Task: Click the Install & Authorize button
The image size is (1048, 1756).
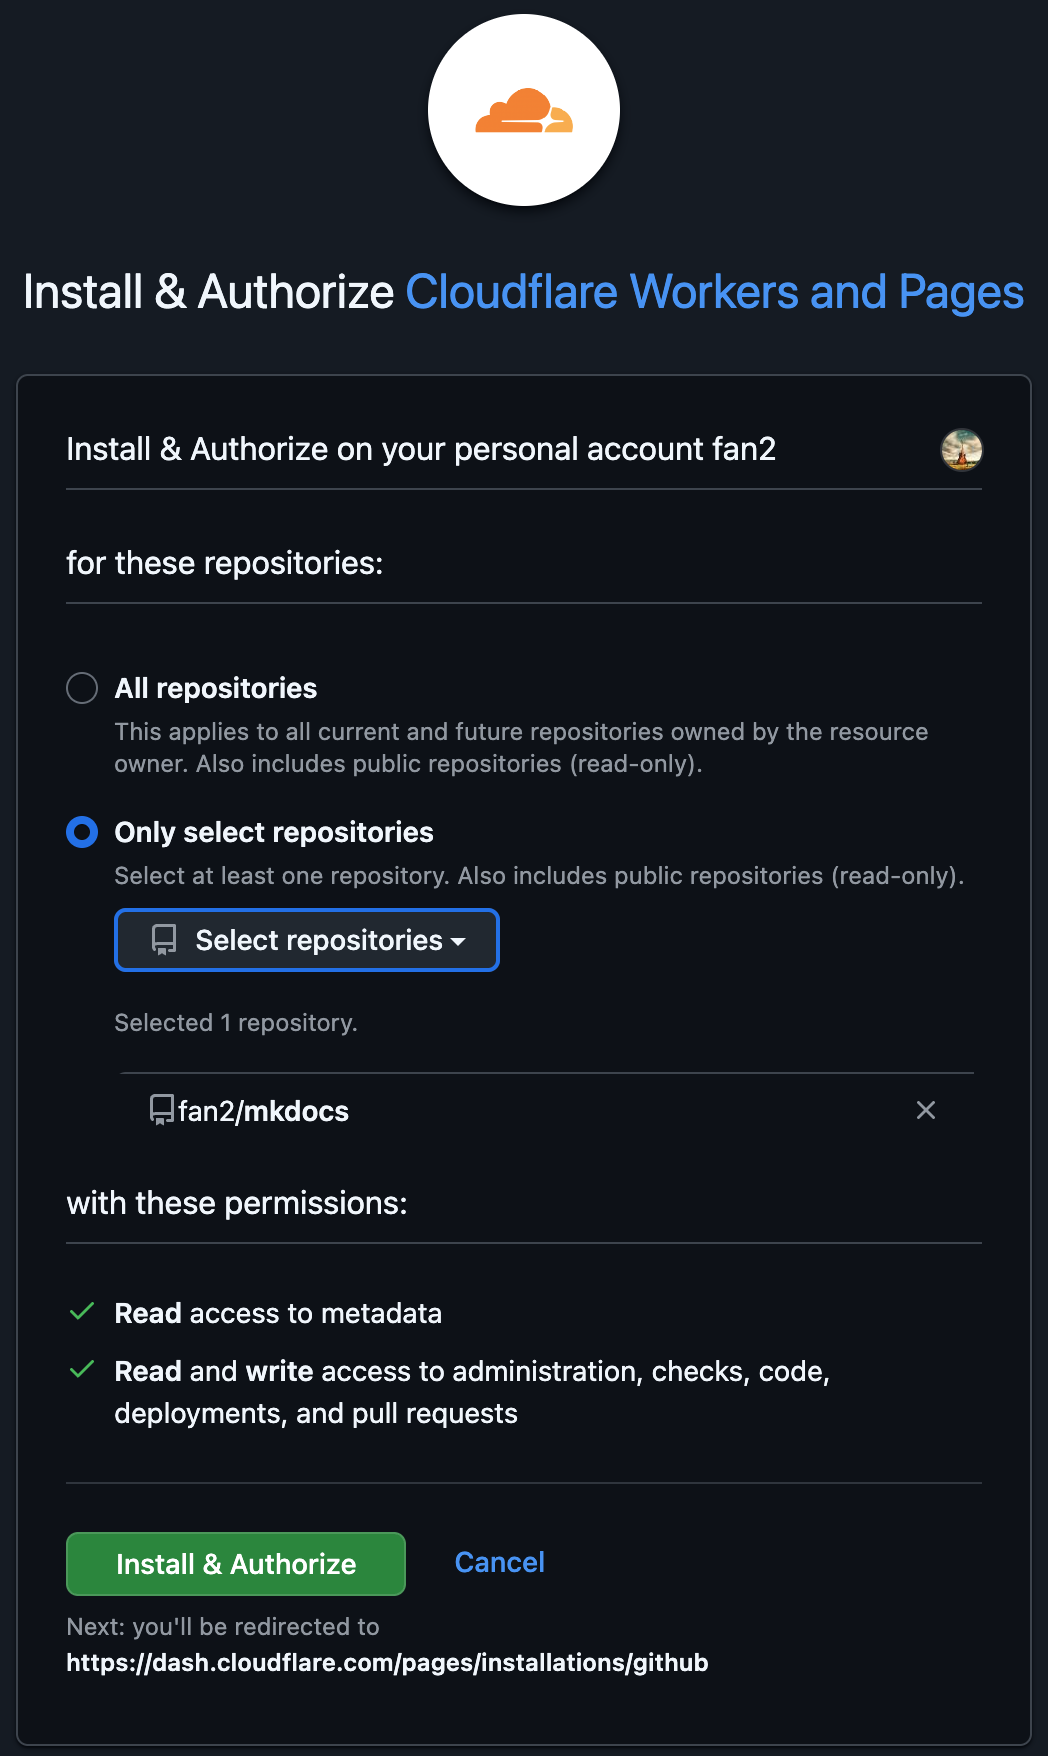Action: [235, 1563]
